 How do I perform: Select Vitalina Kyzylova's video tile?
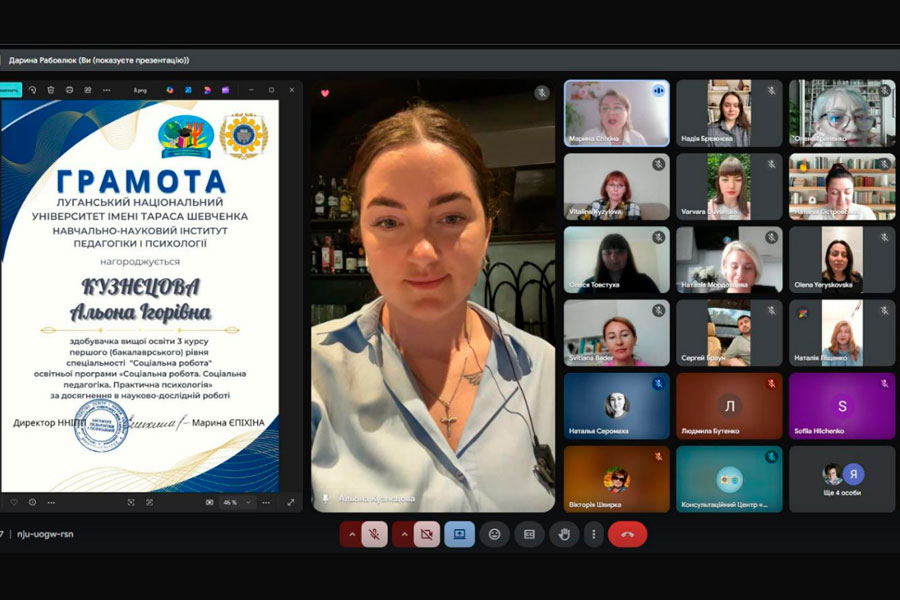point(616,187)
